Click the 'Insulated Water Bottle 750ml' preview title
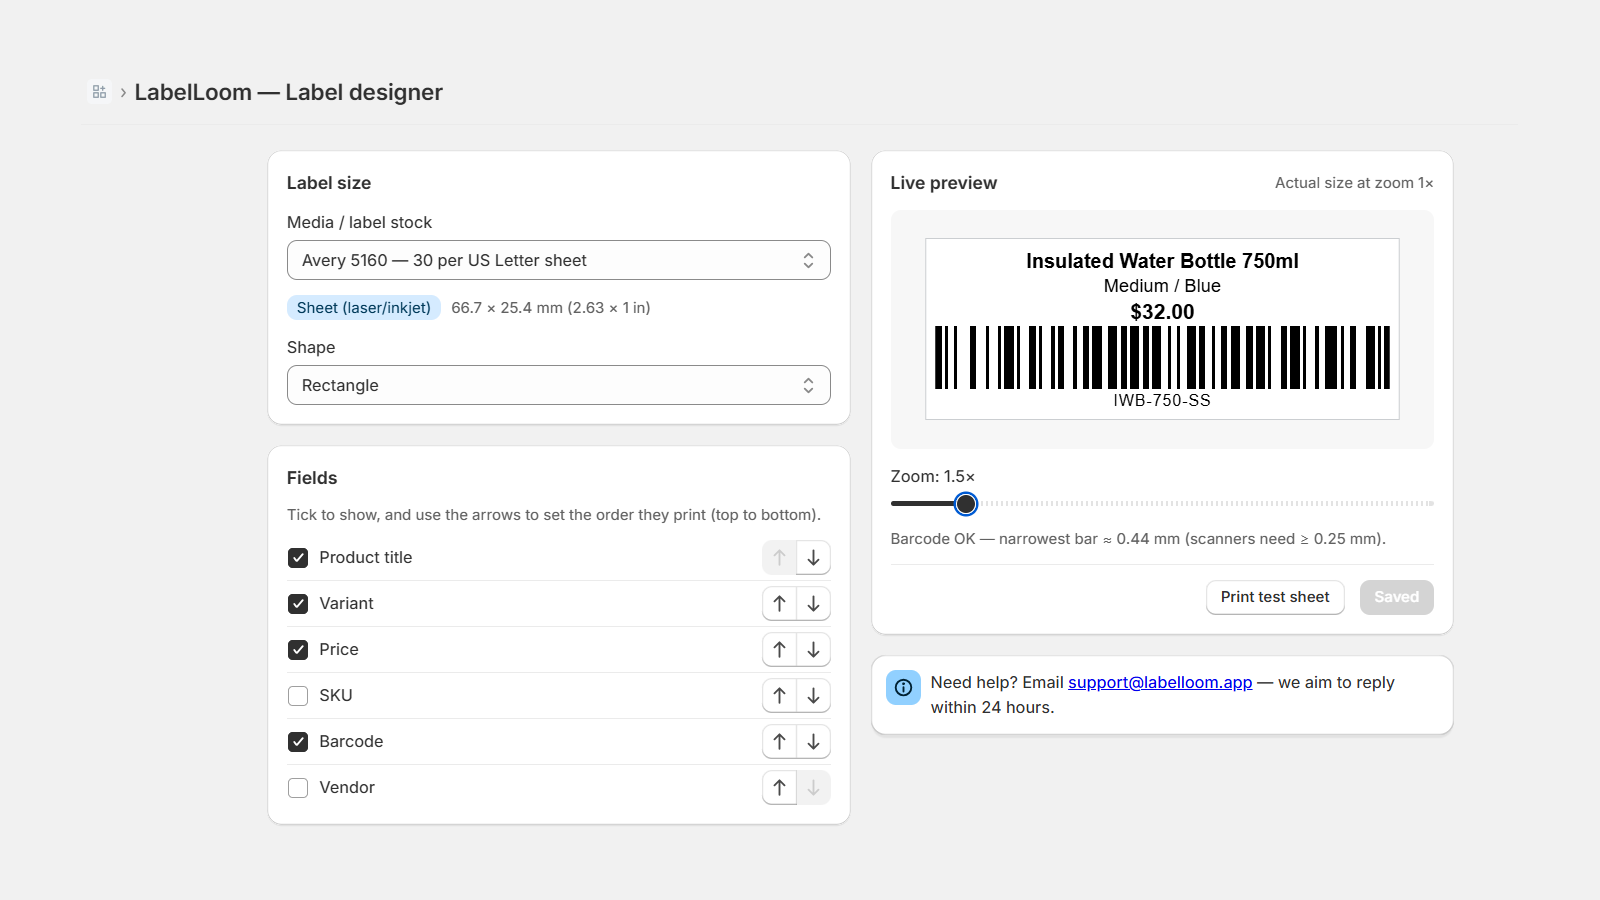This screenshot has width=1600, height=900. (x=1162, y=261)
